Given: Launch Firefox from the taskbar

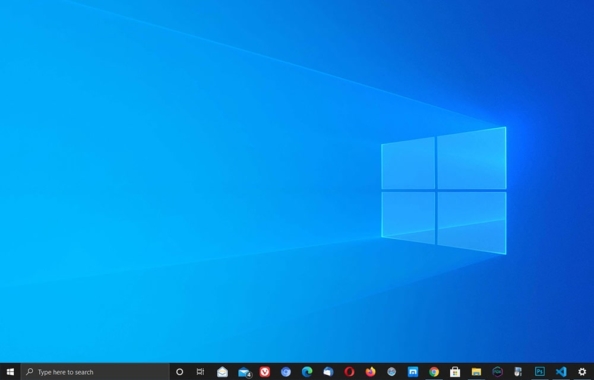Looking at the screenshot, I should click(370, 372).
